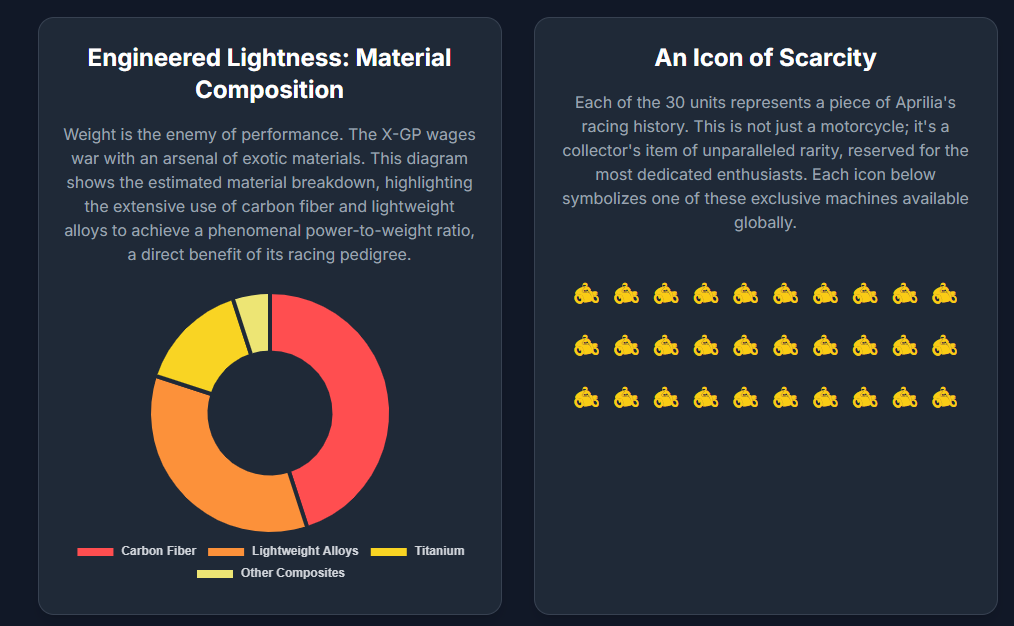The image size is (1014, 626).
Task: Toggle the Carbon Fiber legend label
Action: 158,551
